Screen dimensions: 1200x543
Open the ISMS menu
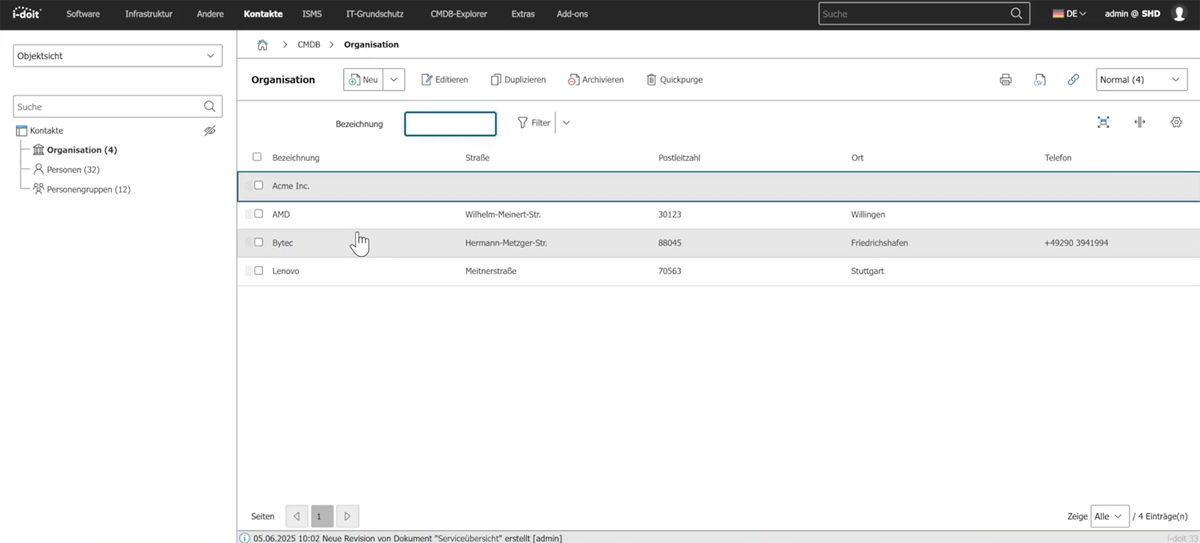312,14
